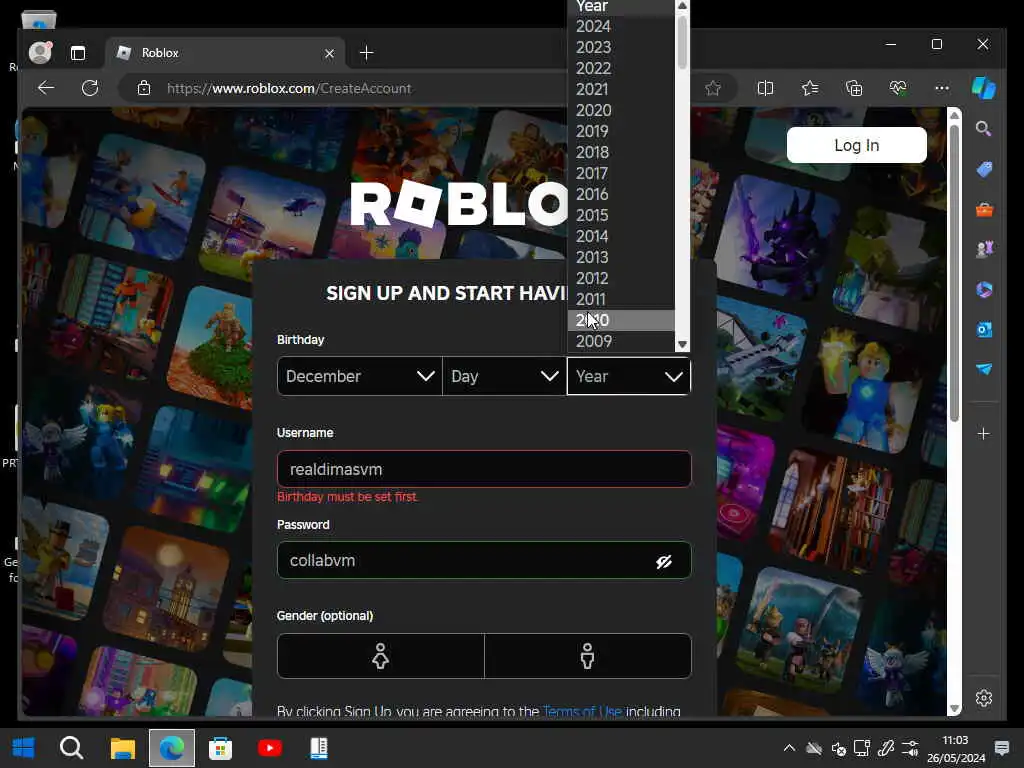Open YouTube app from taskbar

pos(270,748)
